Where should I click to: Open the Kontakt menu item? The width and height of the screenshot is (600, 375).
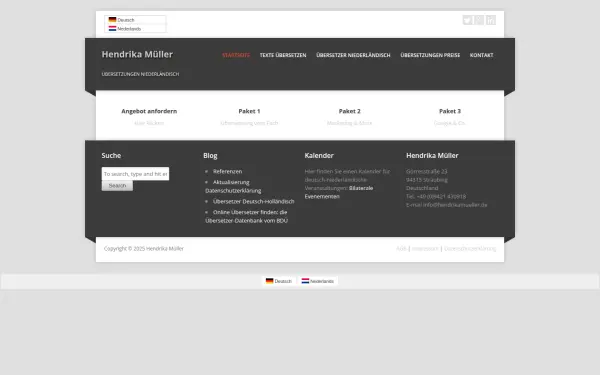pyautogui.click(x=481, y=55)
